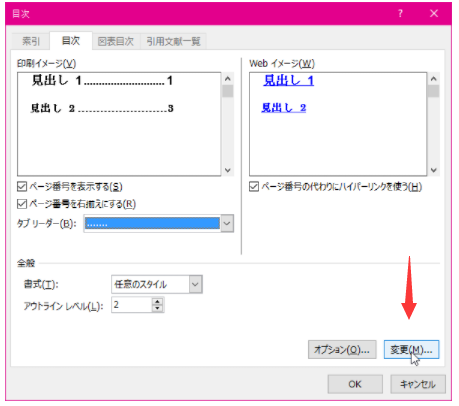Click the アウトライン レベル number field

[132, 305]
